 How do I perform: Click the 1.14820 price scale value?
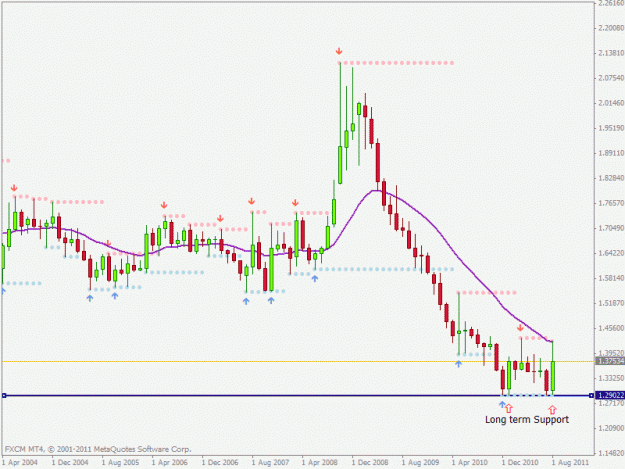pyautogui.click(x=611, y=453)
